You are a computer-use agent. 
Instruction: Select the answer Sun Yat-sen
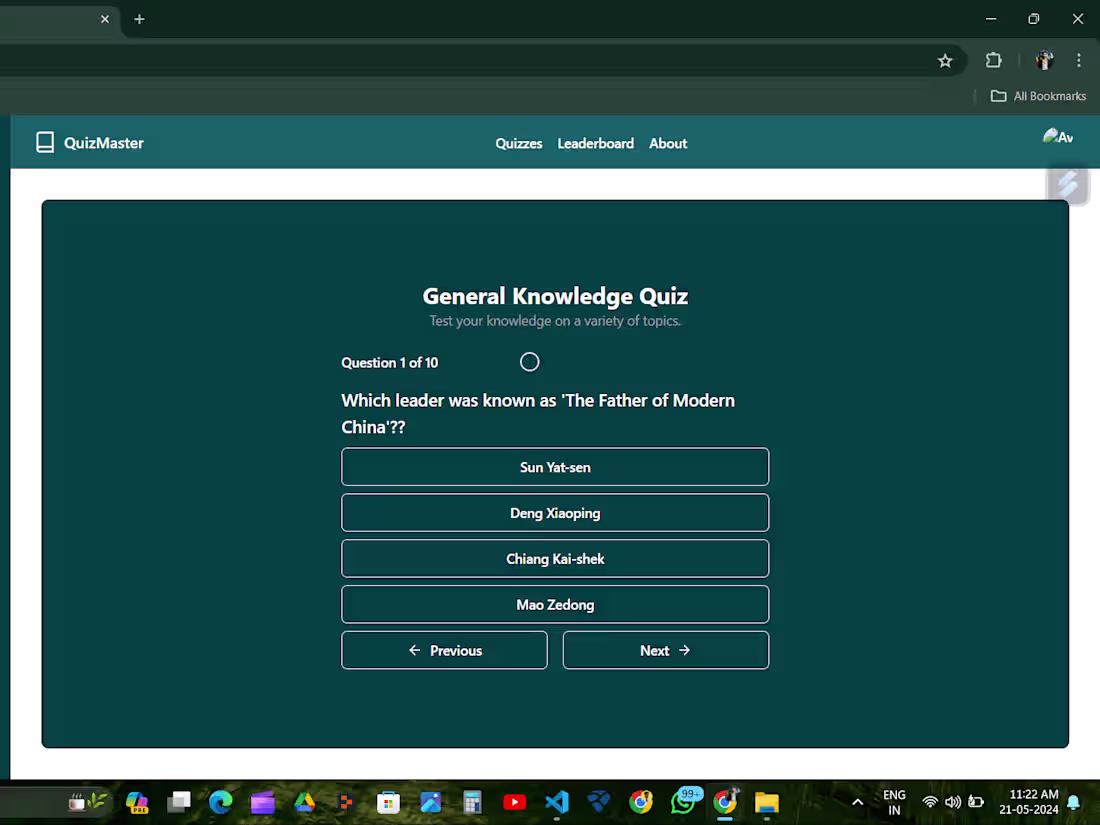[555, 467]
